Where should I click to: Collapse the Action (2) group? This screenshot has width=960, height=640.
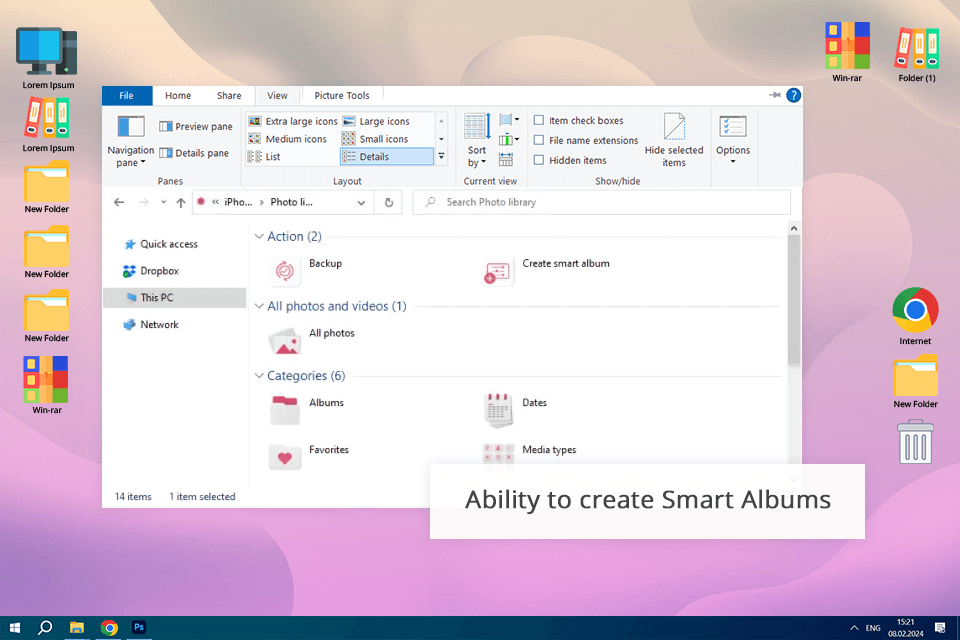coord(259,236)
